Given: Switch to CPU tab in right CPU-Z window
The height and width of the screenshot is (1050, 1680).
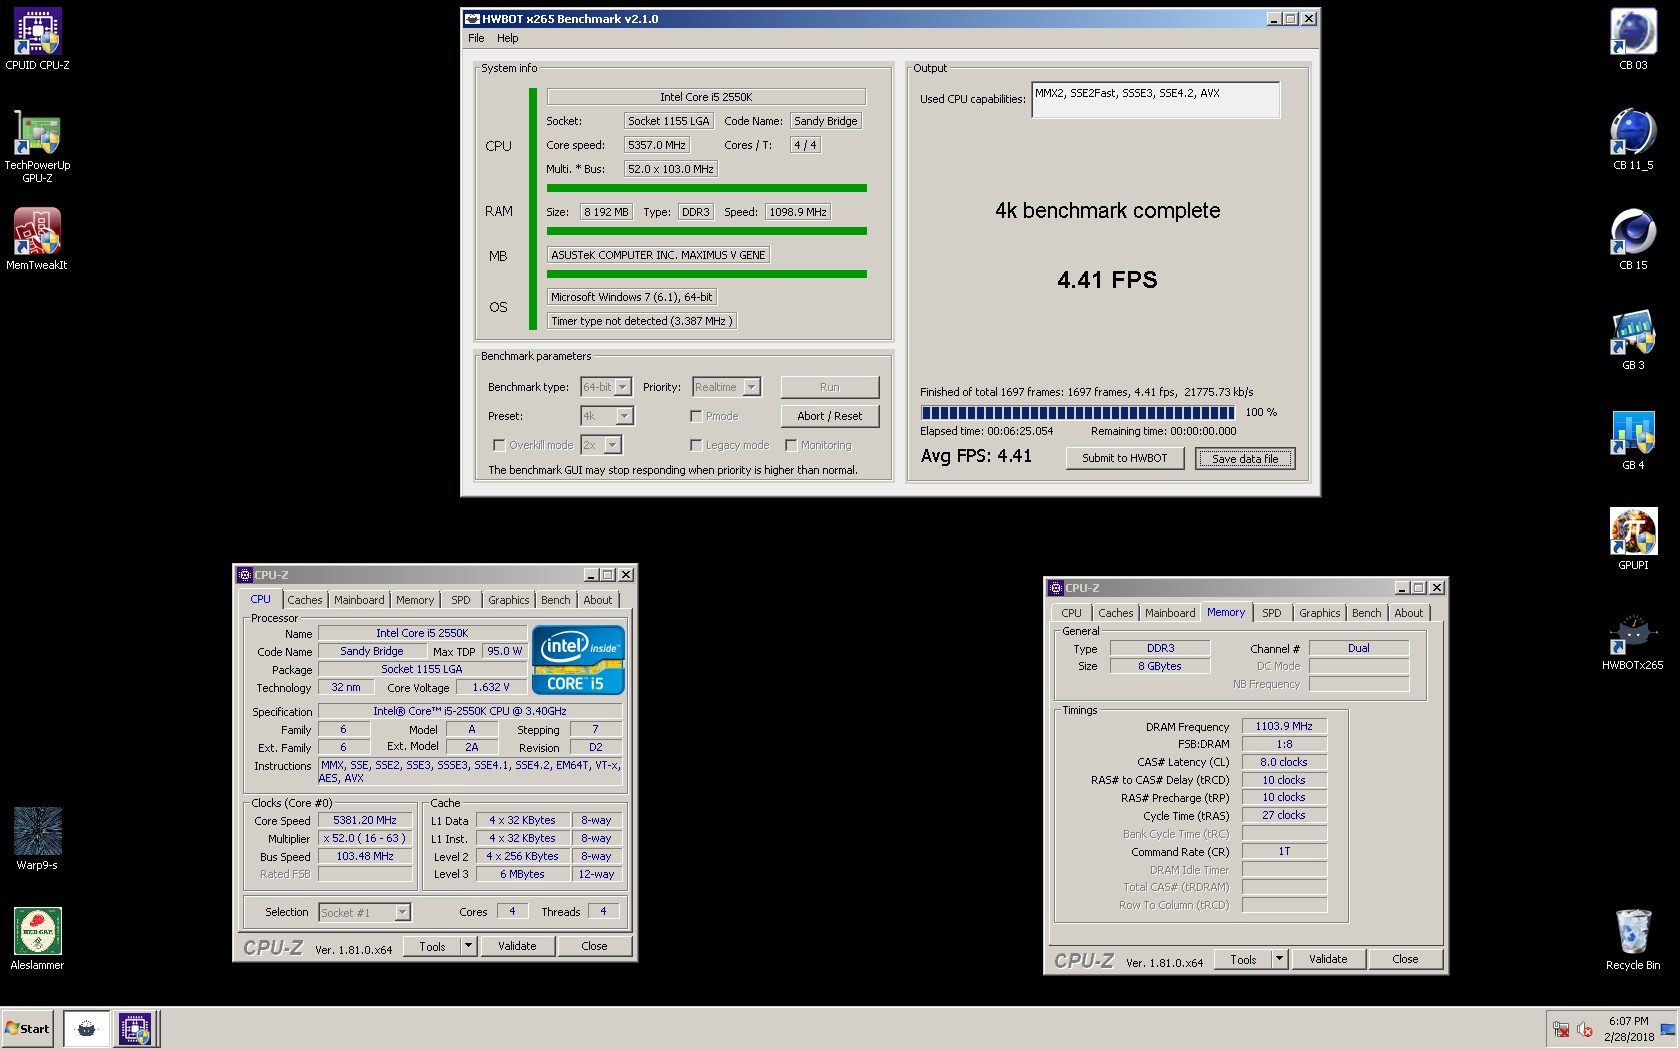Looking at the screenshot, I should [1071, 613].
